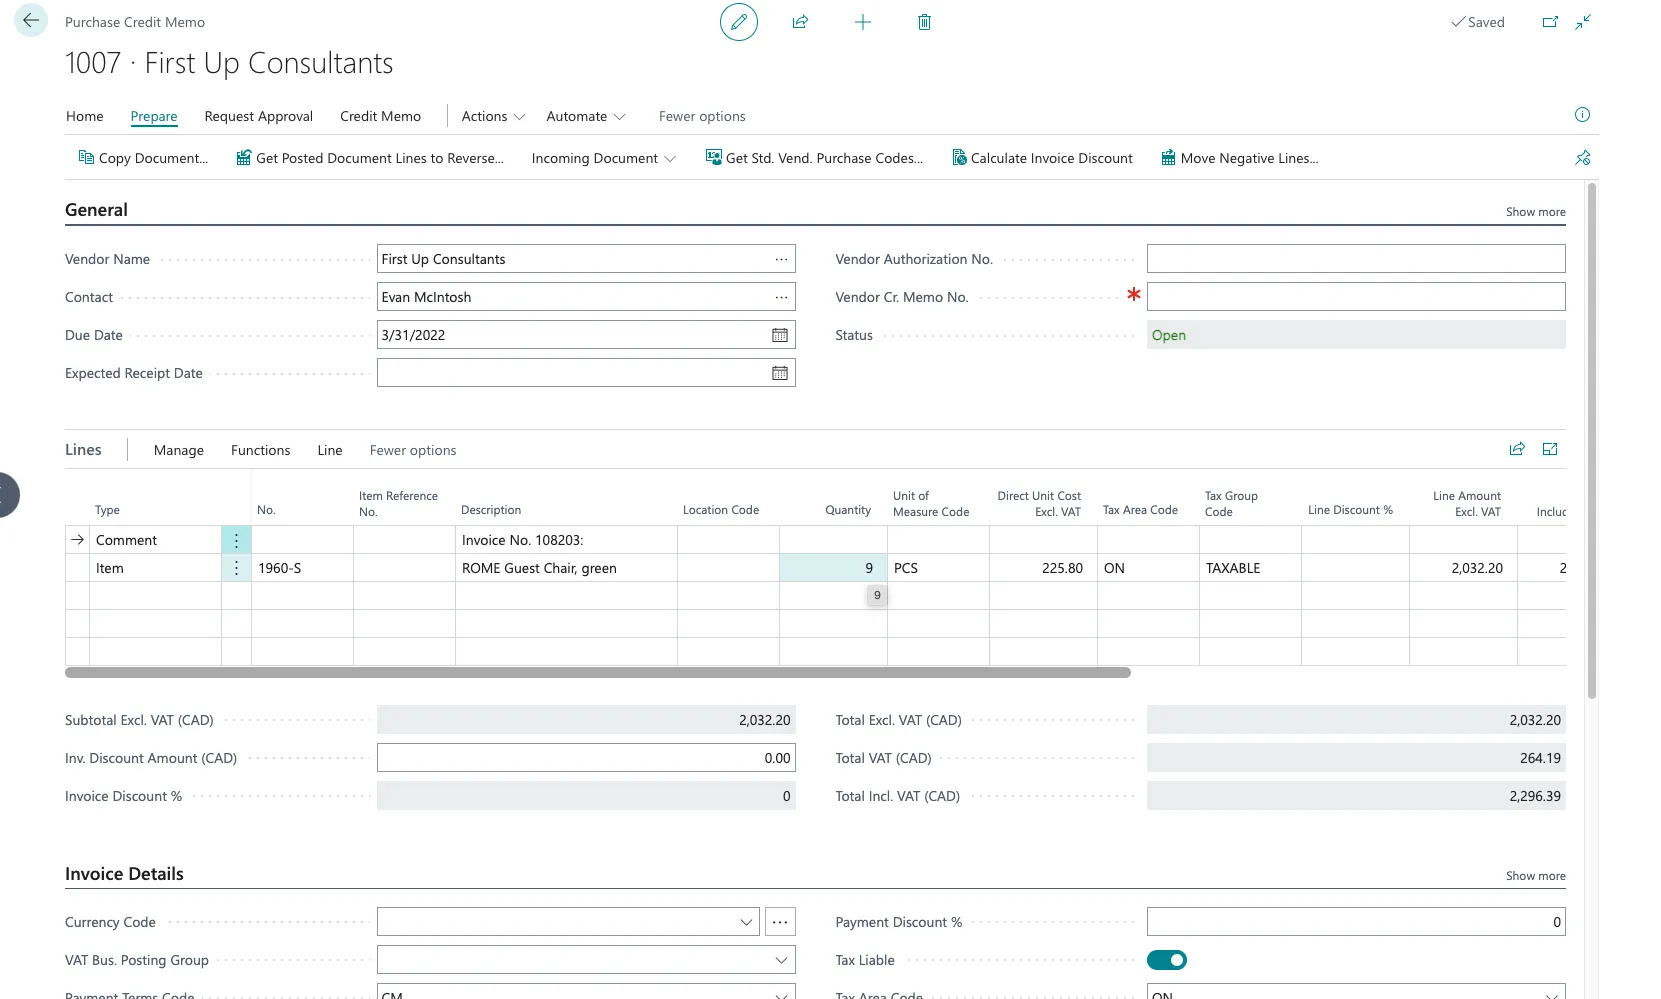Click the Quantity column header
The image size is (1661, 999).
point(848,510)
